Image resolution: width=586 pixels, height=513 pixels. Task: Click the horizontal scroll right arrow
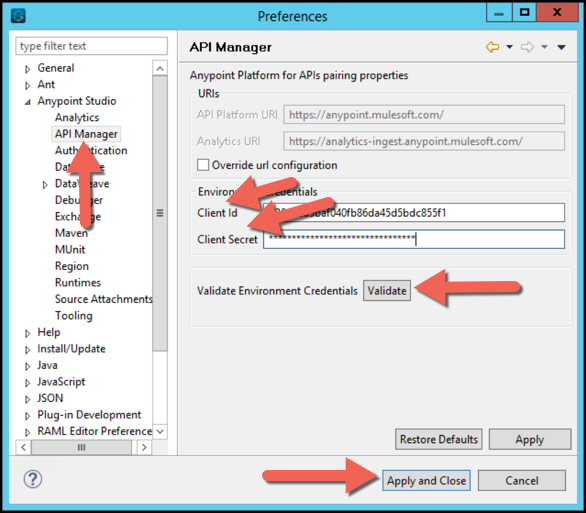pos(144,447)
